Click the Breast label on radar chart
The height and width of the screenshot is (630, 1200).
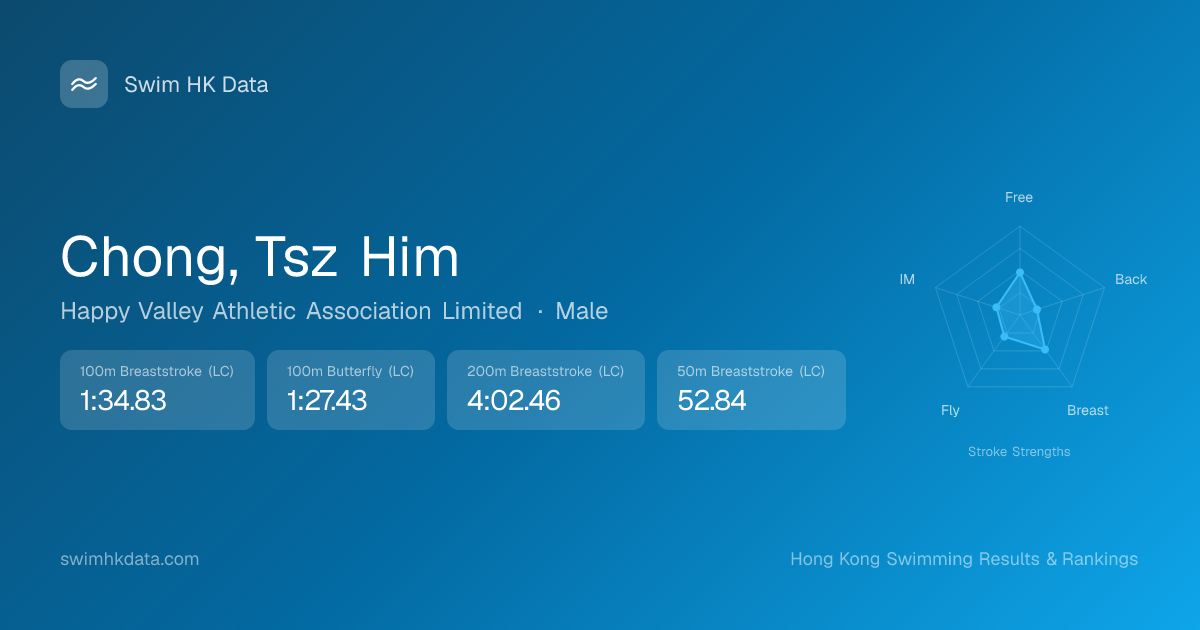(1088, 410)
